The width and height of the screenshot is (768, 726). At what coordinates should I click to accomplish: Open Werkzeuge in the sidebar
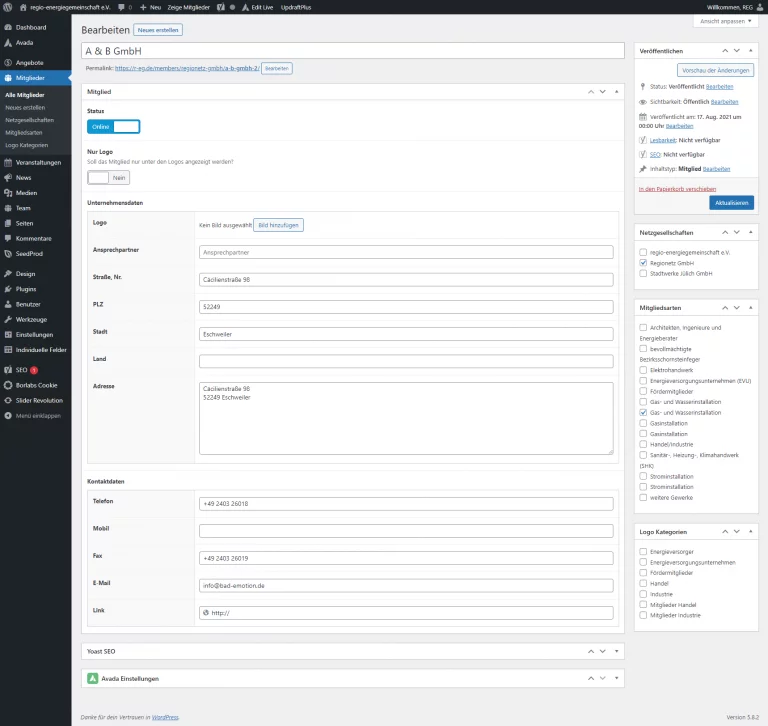pos(31,319)
